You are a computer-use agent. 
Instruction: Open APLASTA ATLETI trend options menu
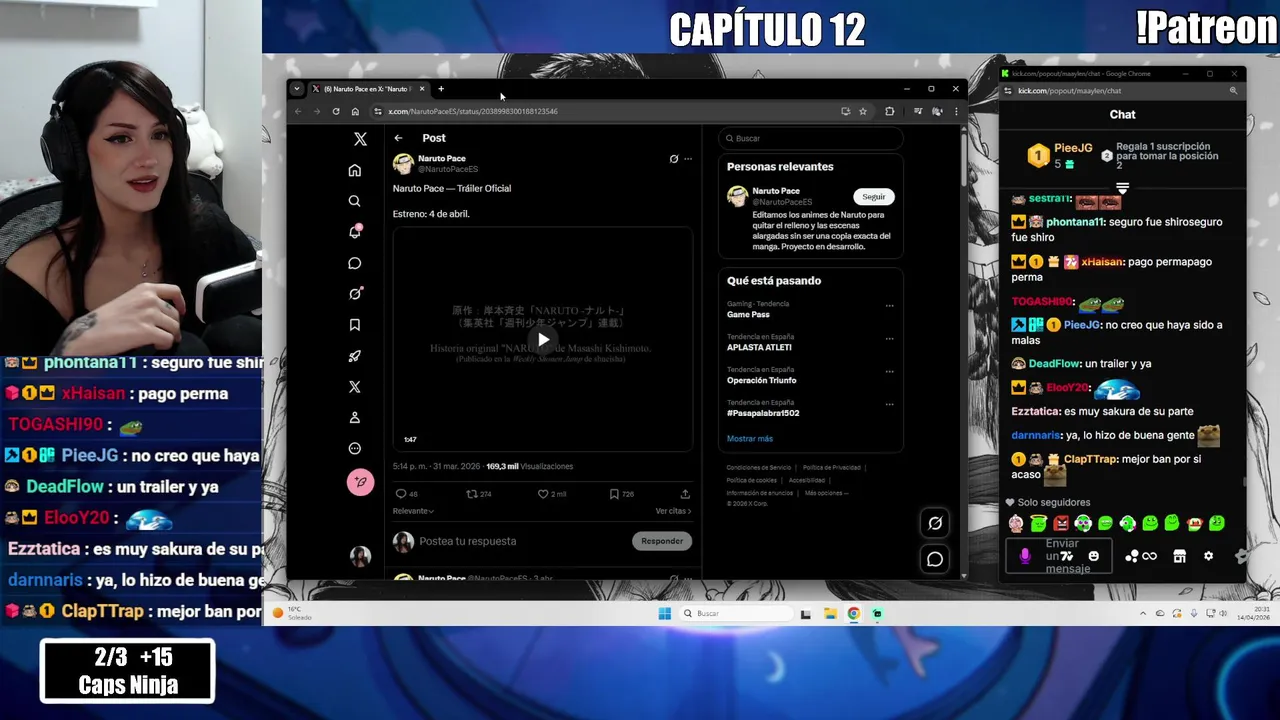click(x=889, y=339)
